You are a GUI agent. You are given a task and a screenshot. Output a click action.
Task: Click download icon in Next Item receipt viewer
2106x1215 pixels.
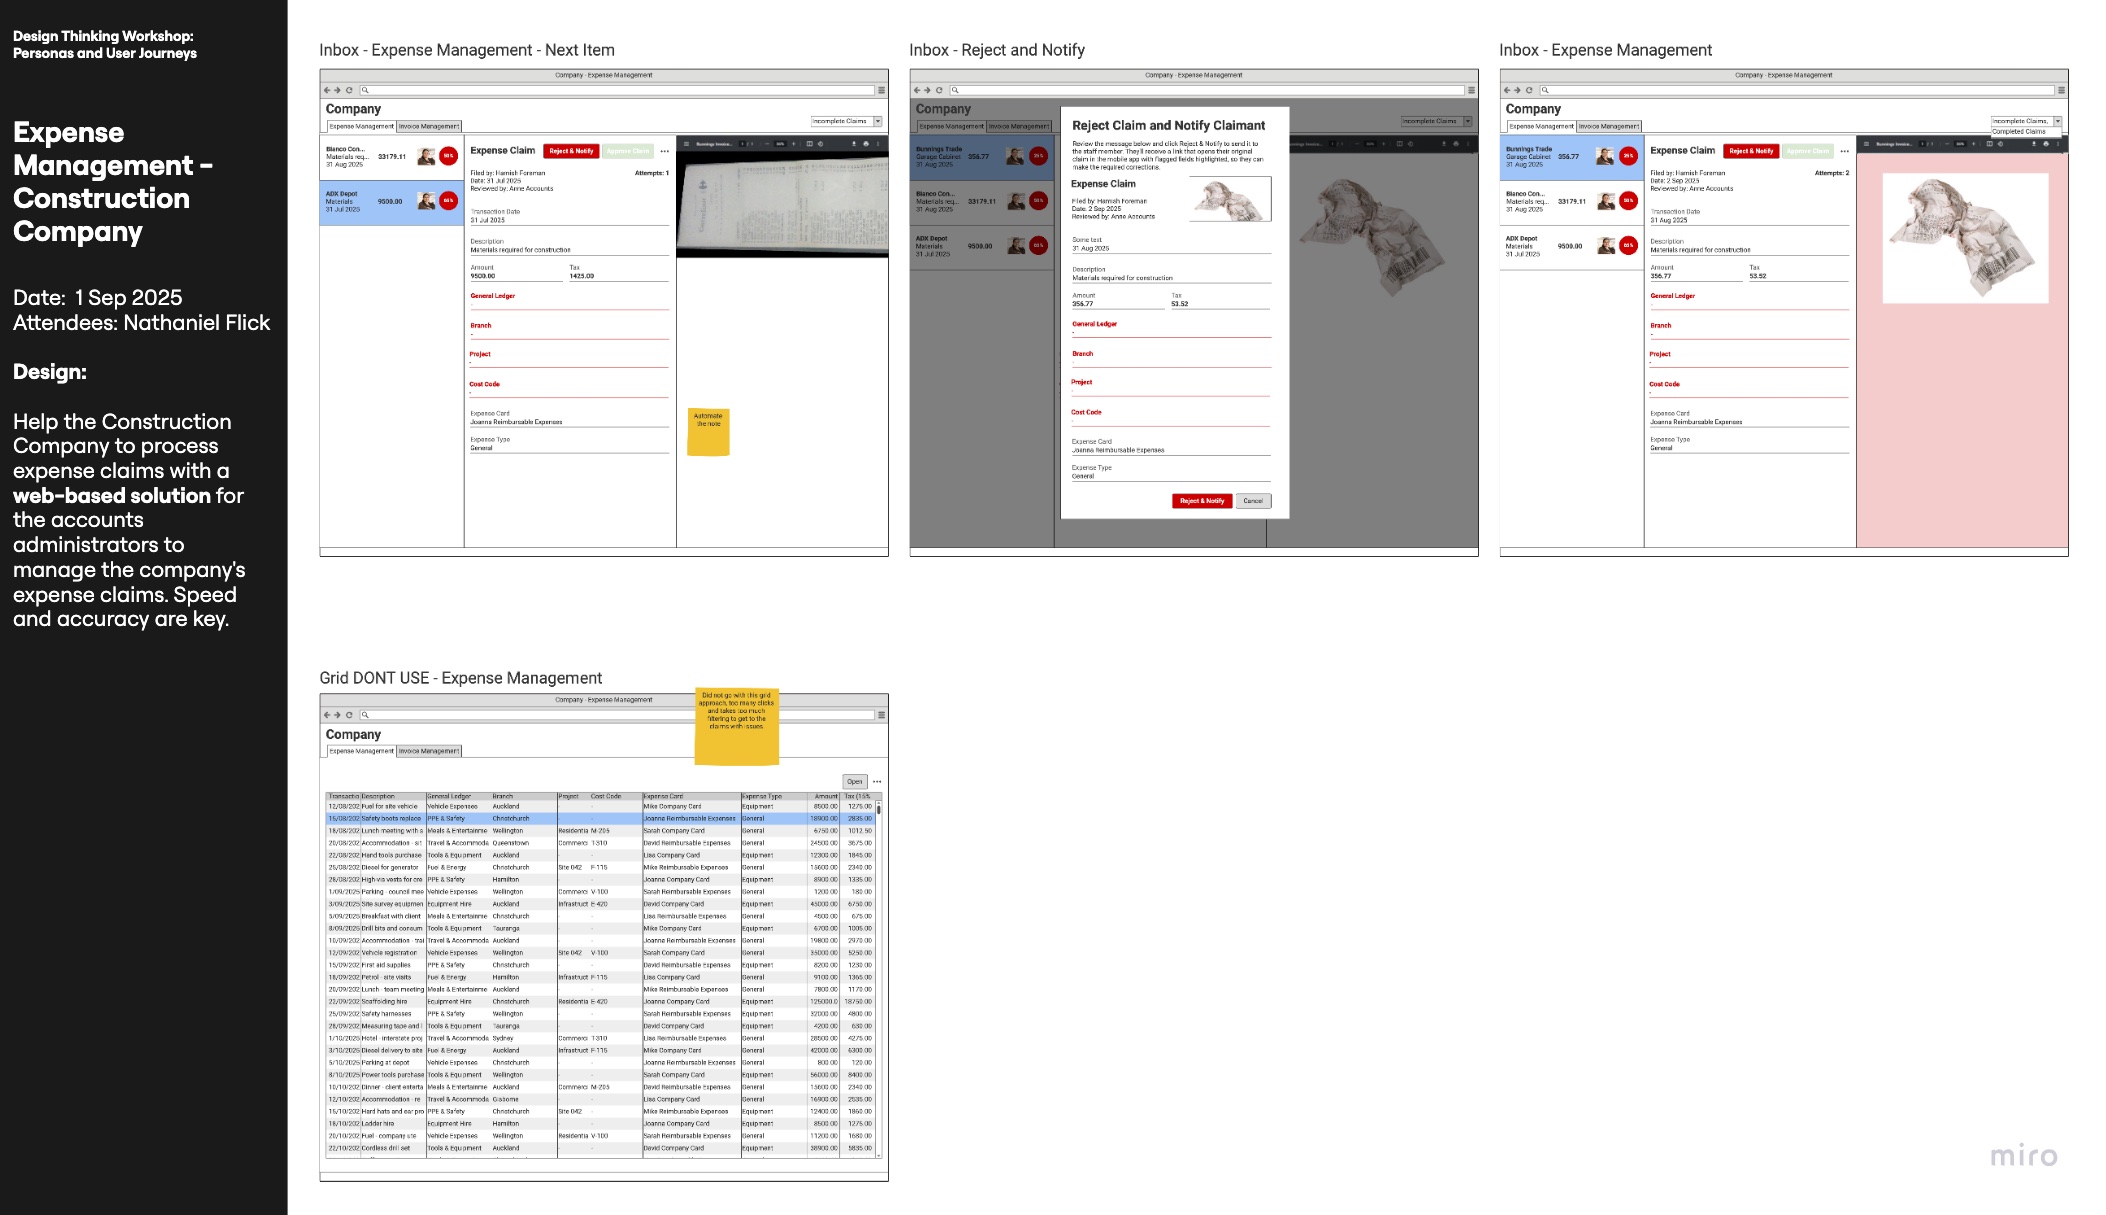pos(854,144)
